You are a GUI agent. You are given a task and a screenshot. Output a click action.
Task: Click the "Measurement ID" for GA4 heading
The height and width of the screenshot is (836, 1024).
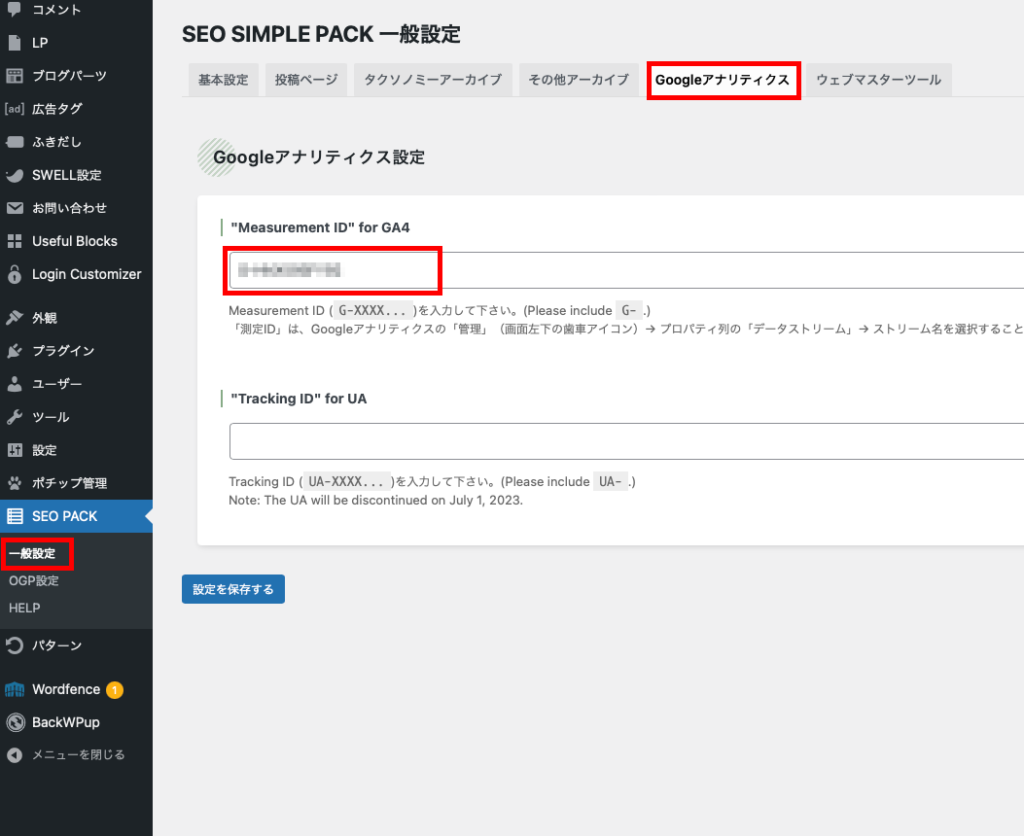point(320,227)
